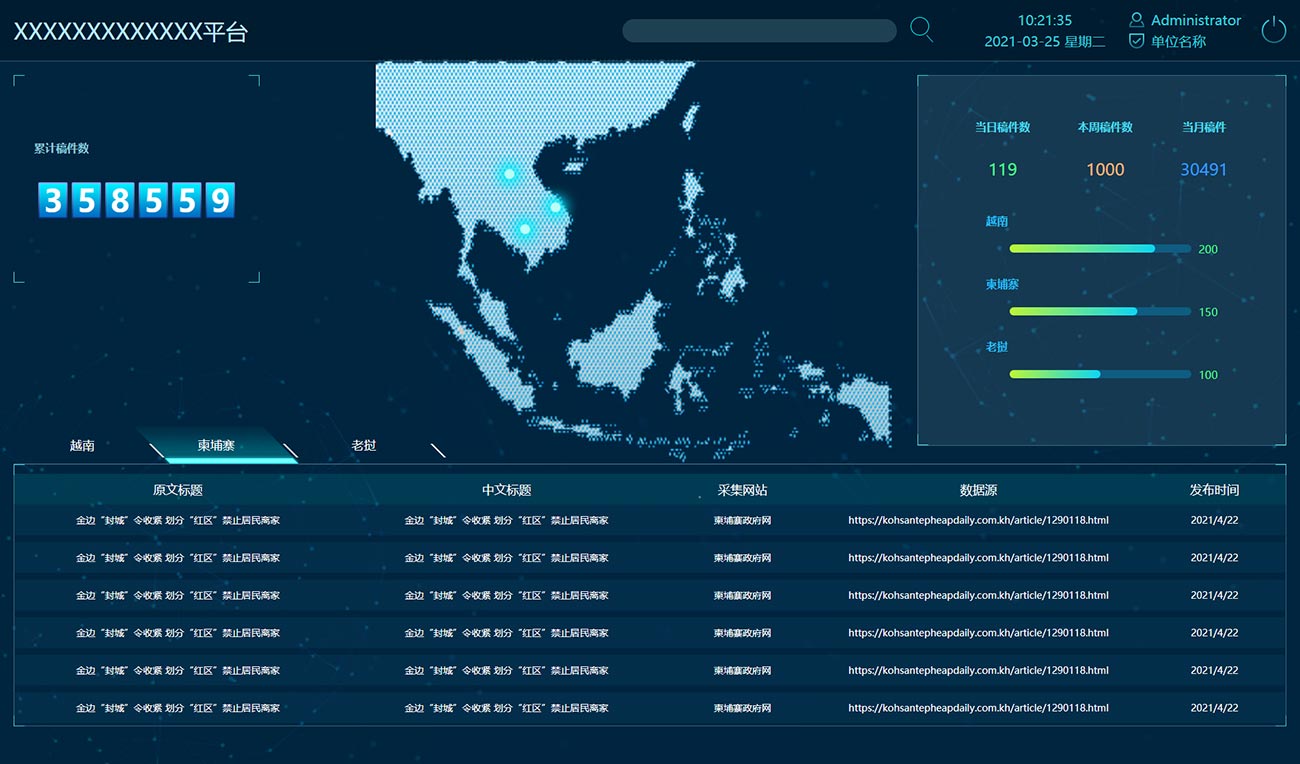Click the user avatar icon beside Administrator
This screenshot has width=1300, height=764.
tap(1136, 20)
